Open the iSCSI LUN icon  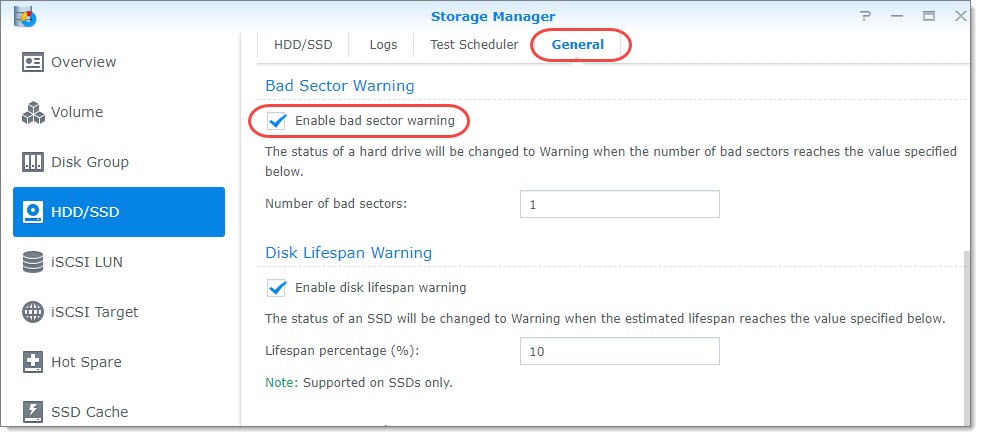click(x=34, y=262)
